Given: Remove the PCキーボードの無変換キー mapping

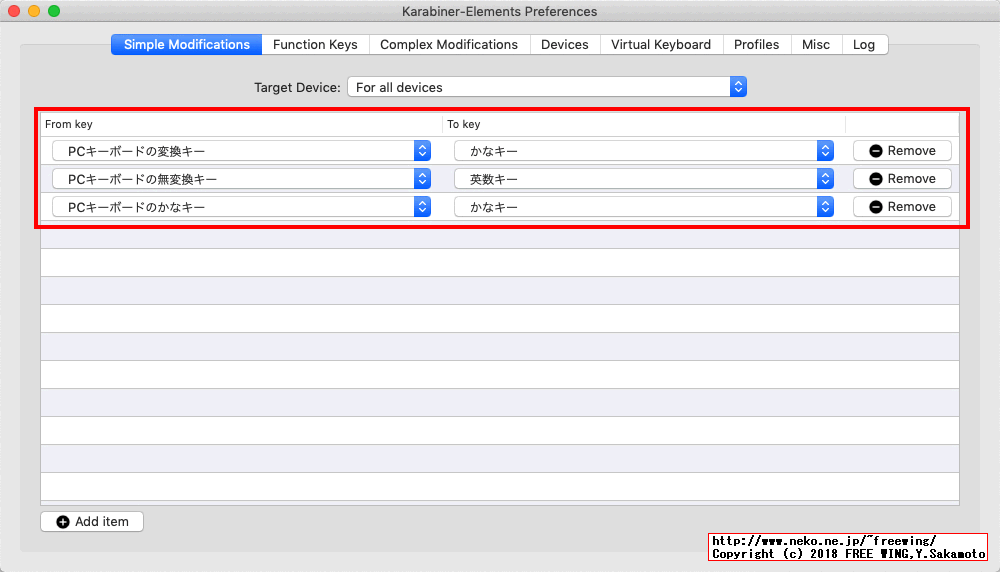Looking at the screenshot, I should 902,179.
